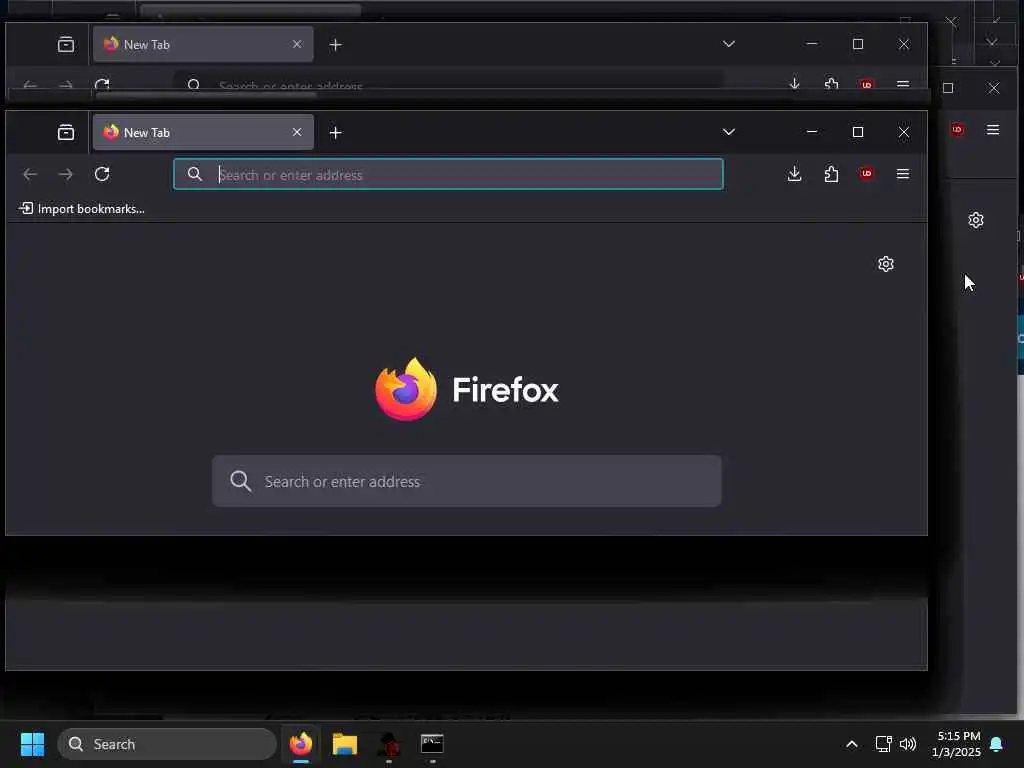Open Downloads panel in front window
The image size is (1024, 768).
tap(794, 174)
